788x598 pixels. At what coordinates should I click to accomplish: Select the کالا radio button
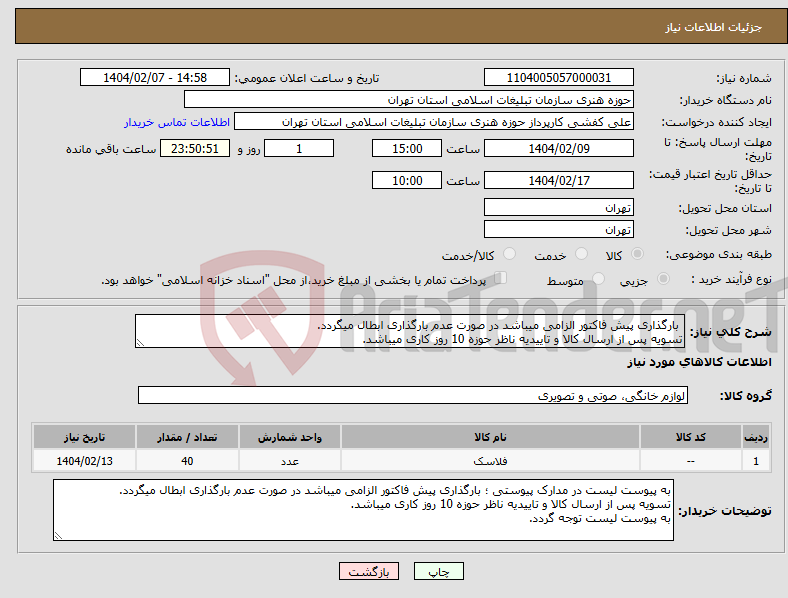point(637,254)
